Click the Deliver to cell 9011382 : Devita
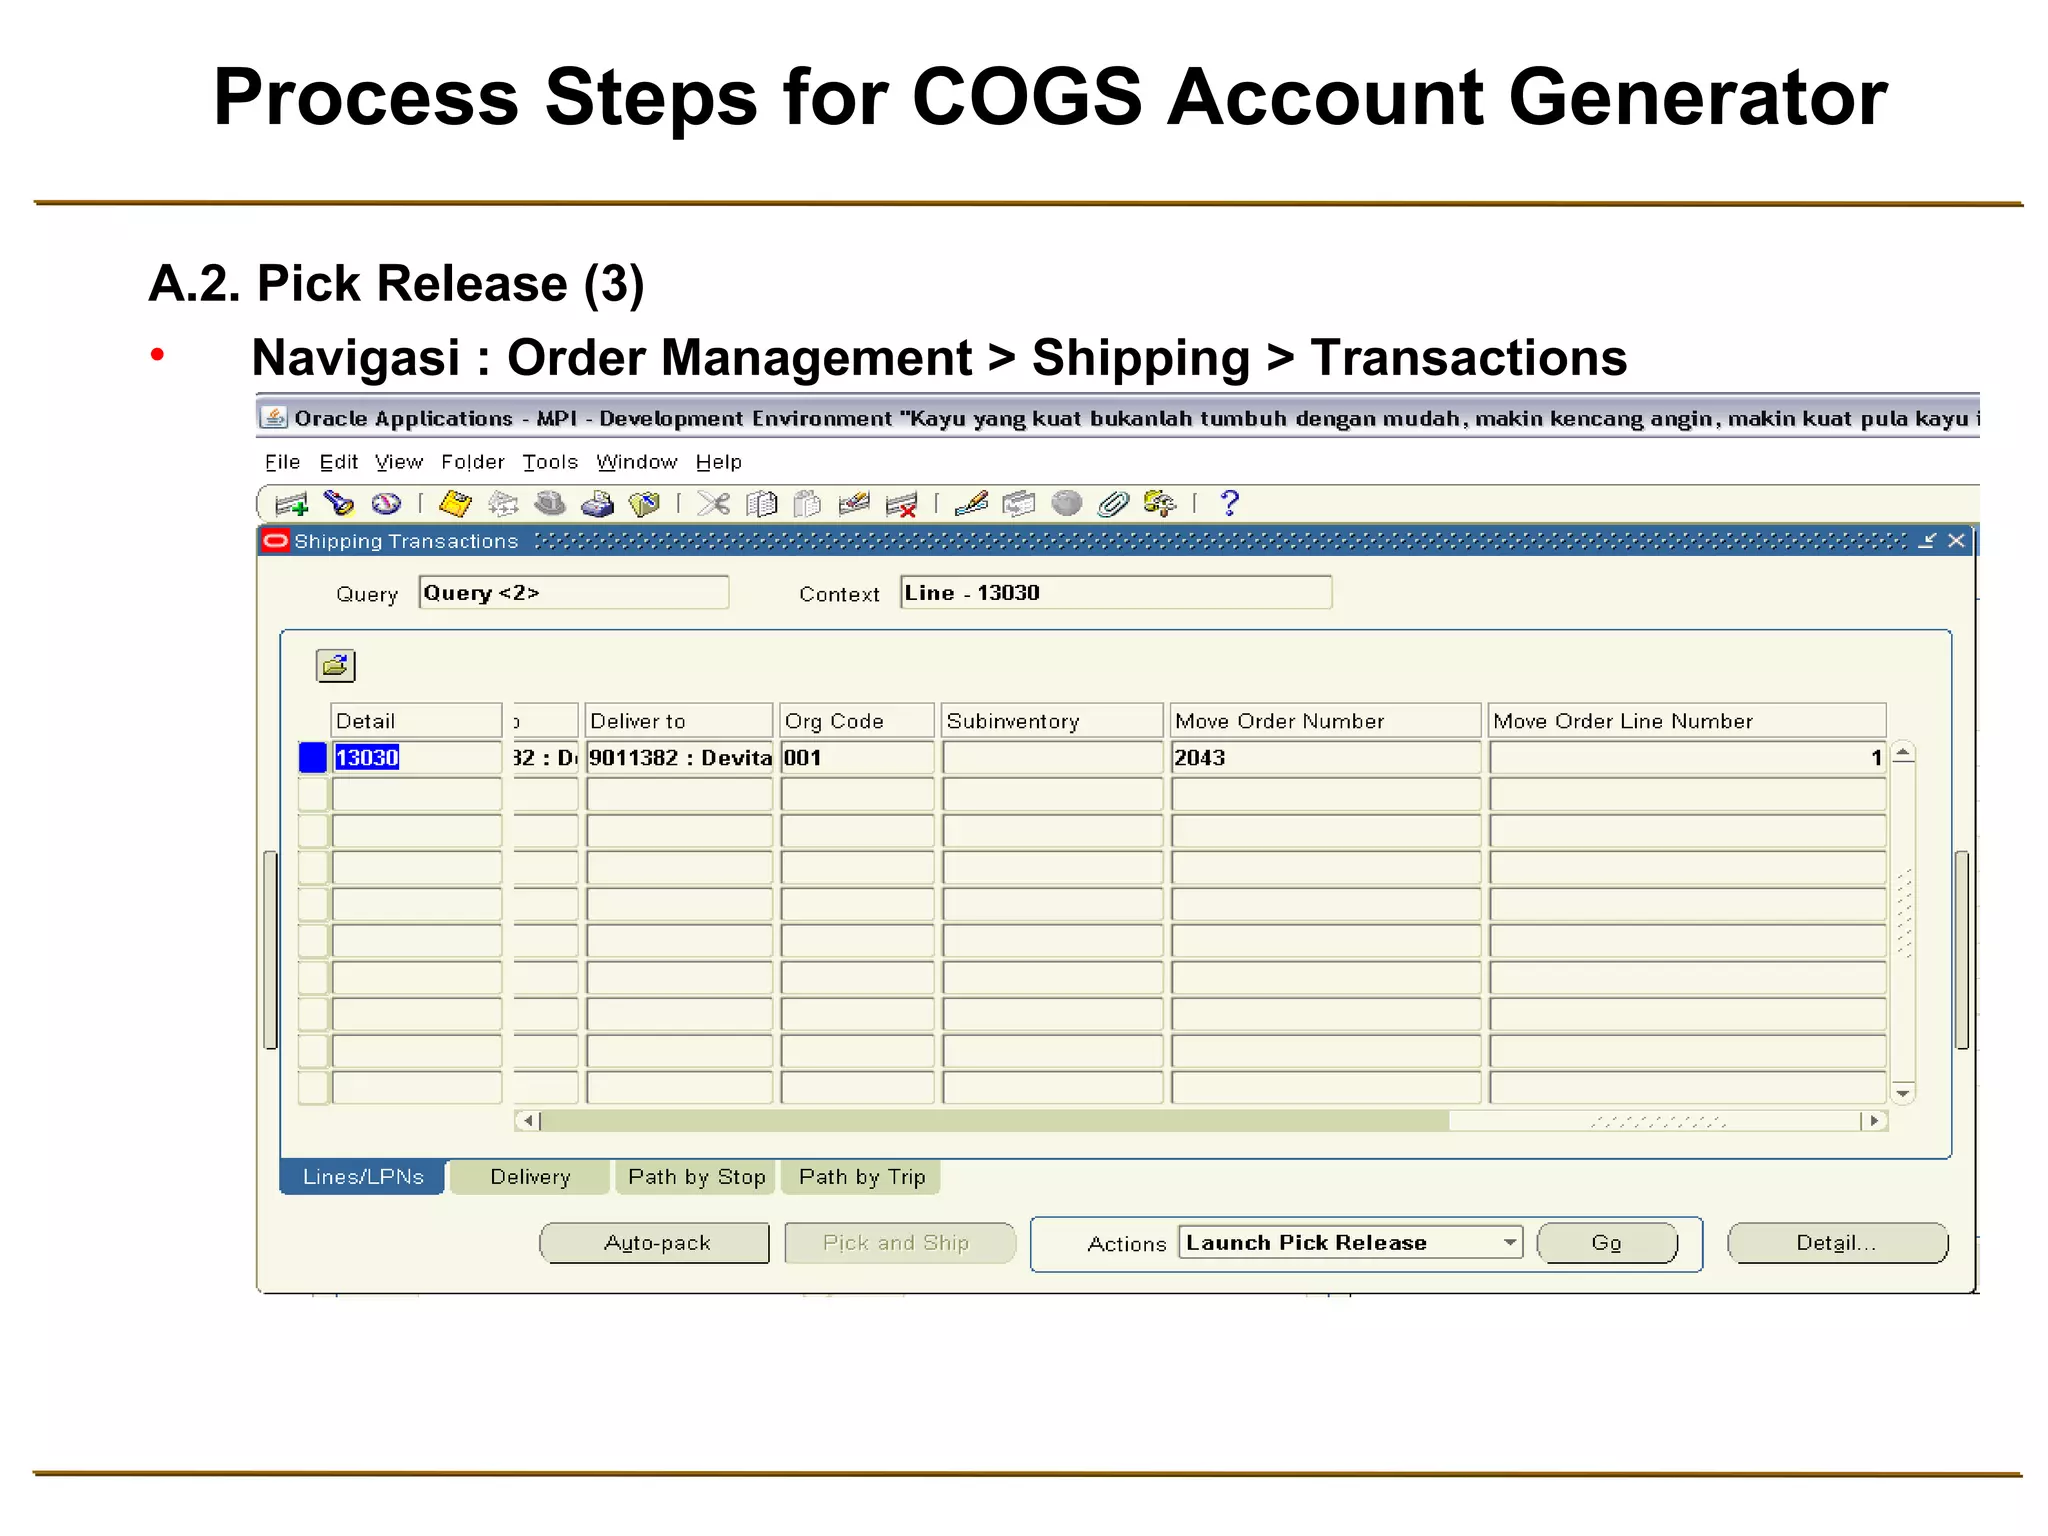 click(680, 757)
